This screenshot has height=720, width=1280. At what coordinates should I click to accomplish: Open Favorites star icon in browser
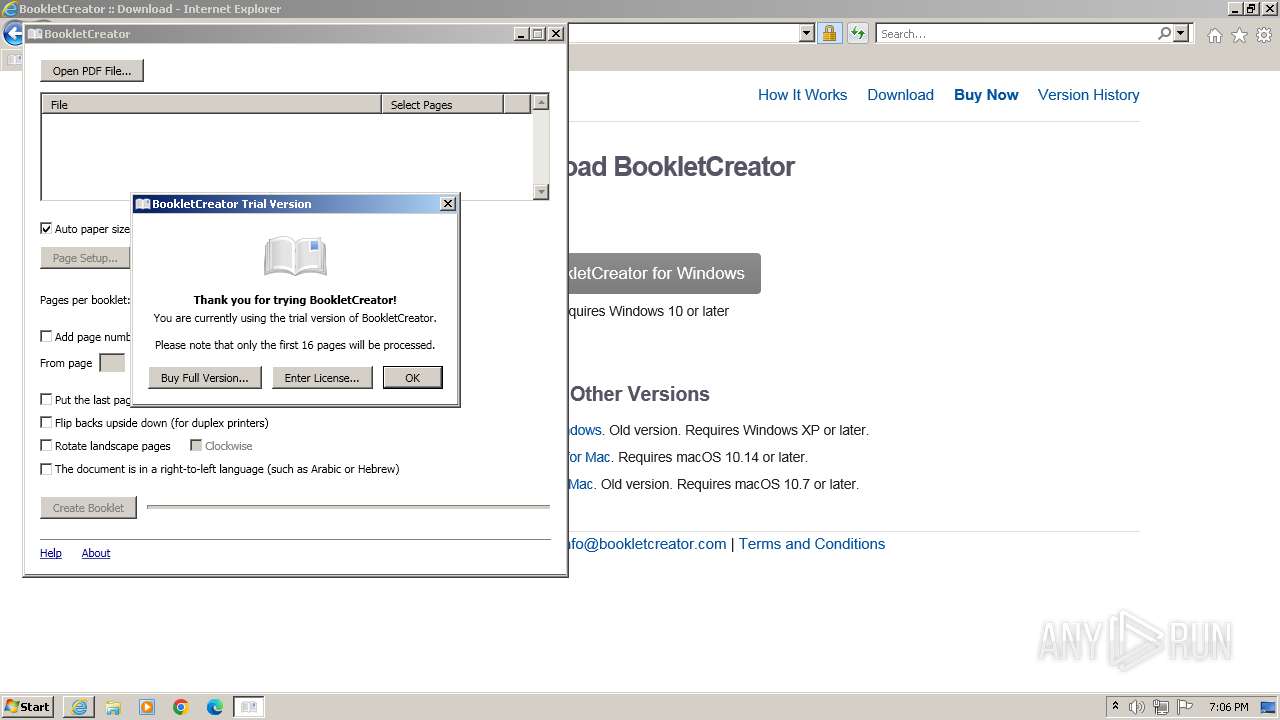click(1239, 35)
